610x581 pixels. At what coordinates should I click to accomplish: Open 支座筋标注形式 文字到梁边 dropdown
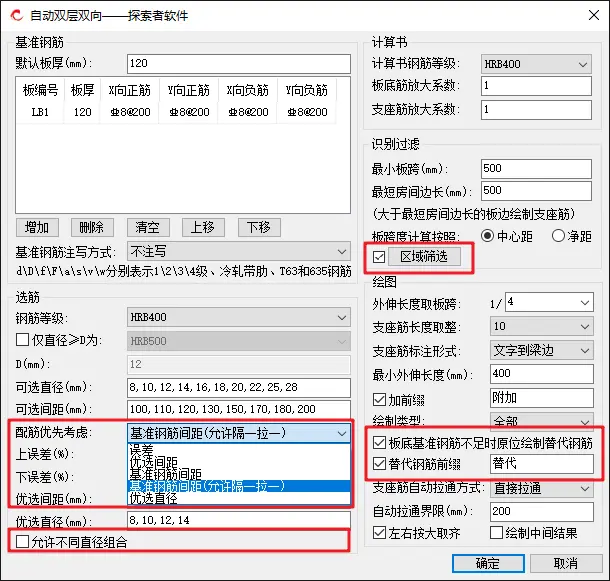tap(542, 350)
